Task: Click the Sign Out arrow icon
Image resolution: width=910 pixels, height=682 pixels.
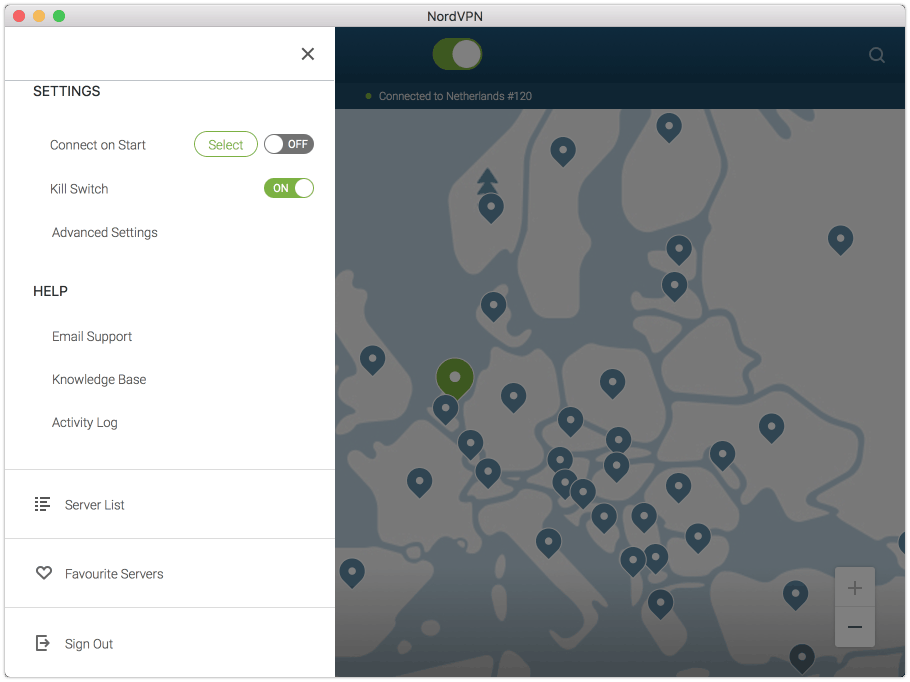Action: 42,643
